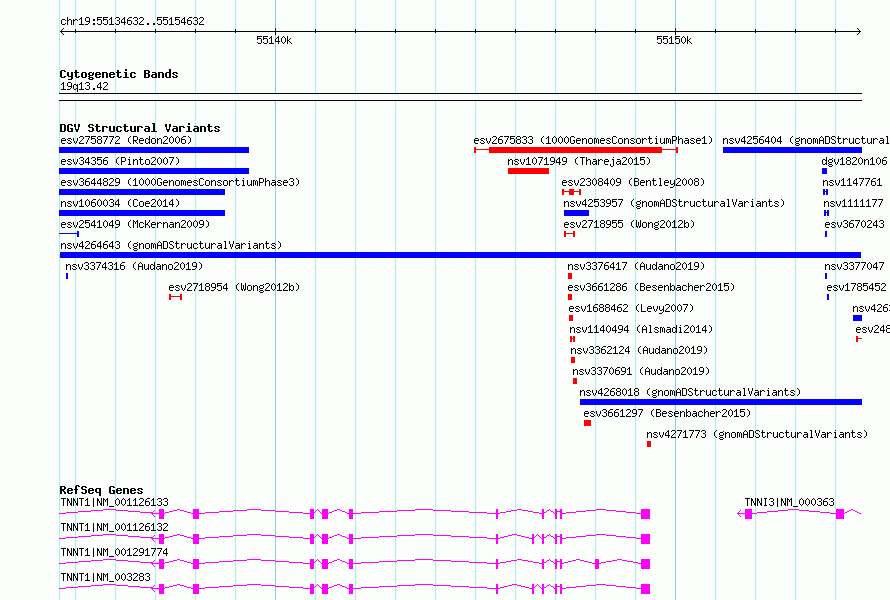Click the esv2758772 (Redon2006) variant label
Screen dimensions: 890x600
tap(126, 140)
